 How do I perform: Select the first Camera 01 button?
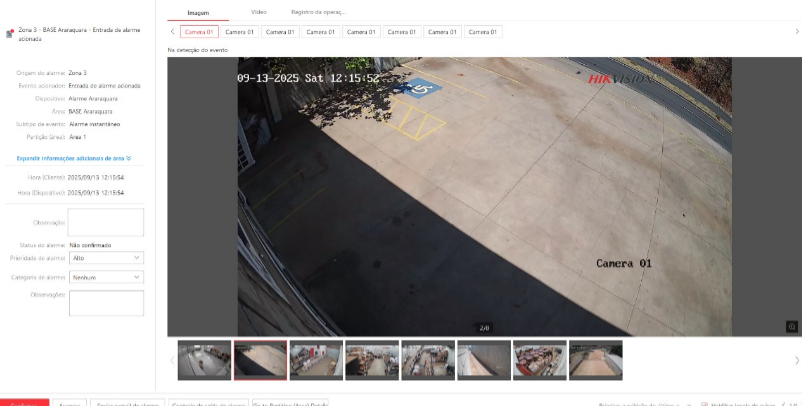coord(200,32)
